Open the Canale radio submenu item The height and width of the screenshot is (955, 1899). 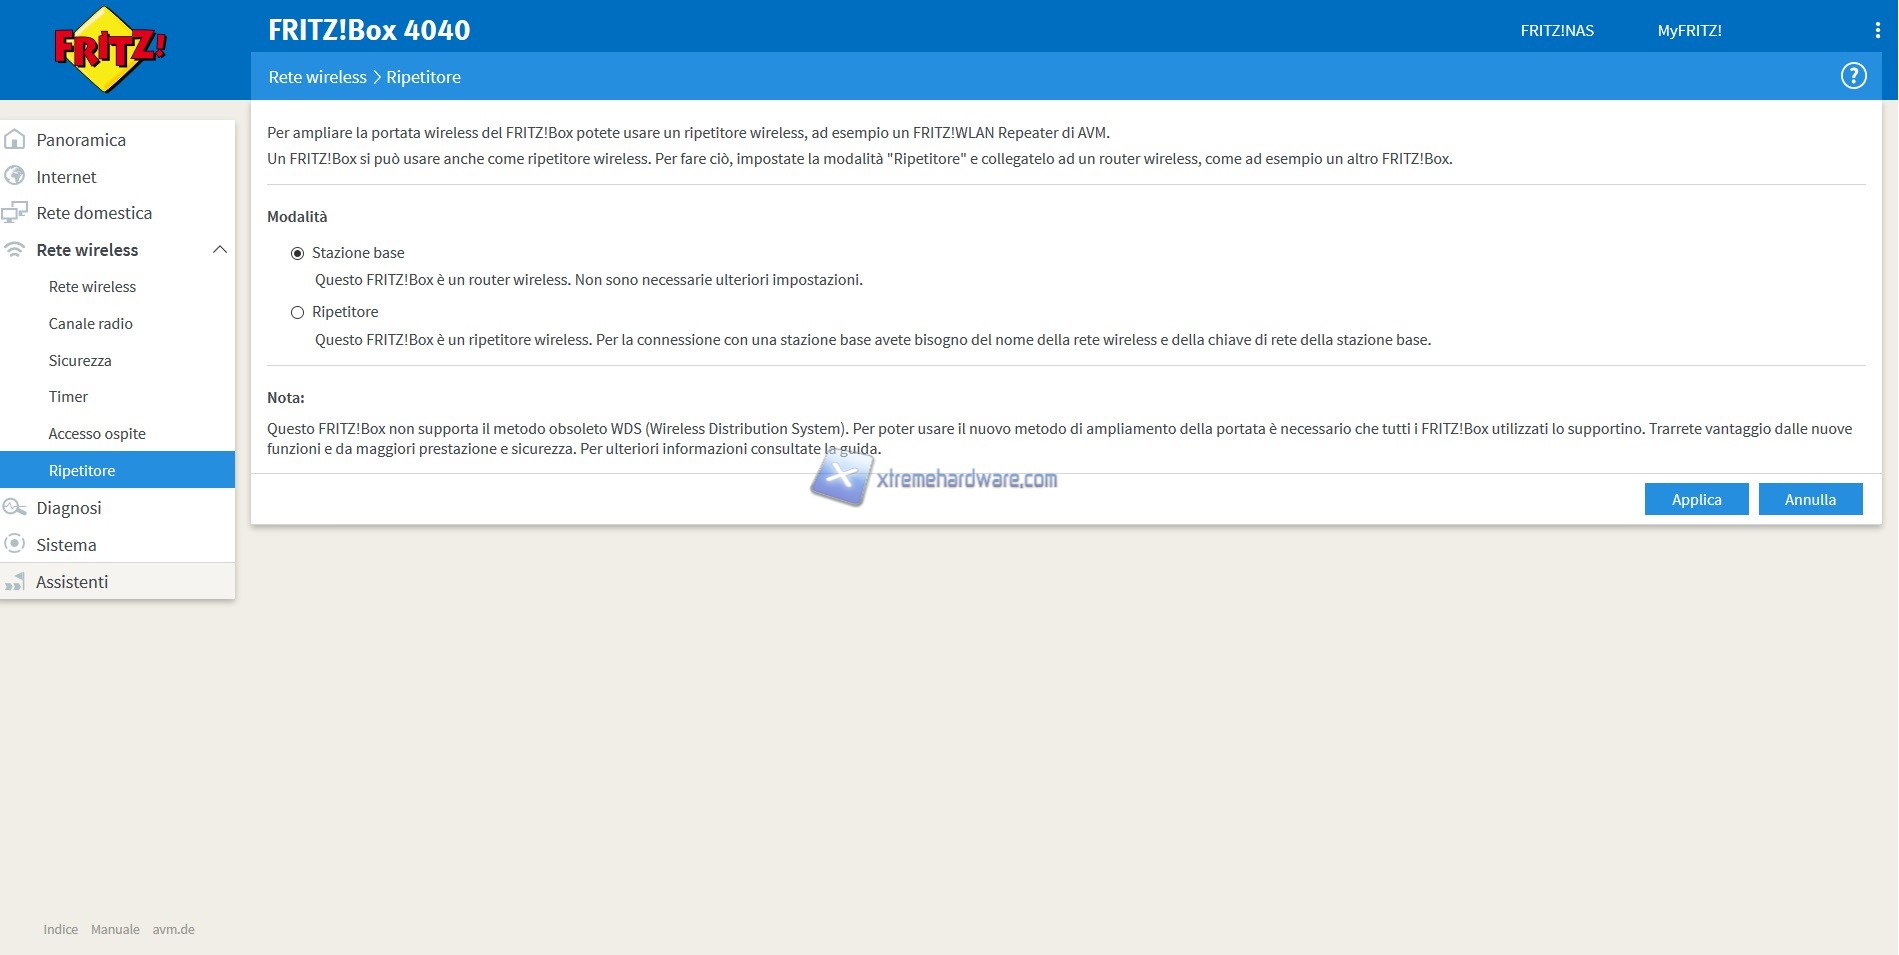click(91, 324)
